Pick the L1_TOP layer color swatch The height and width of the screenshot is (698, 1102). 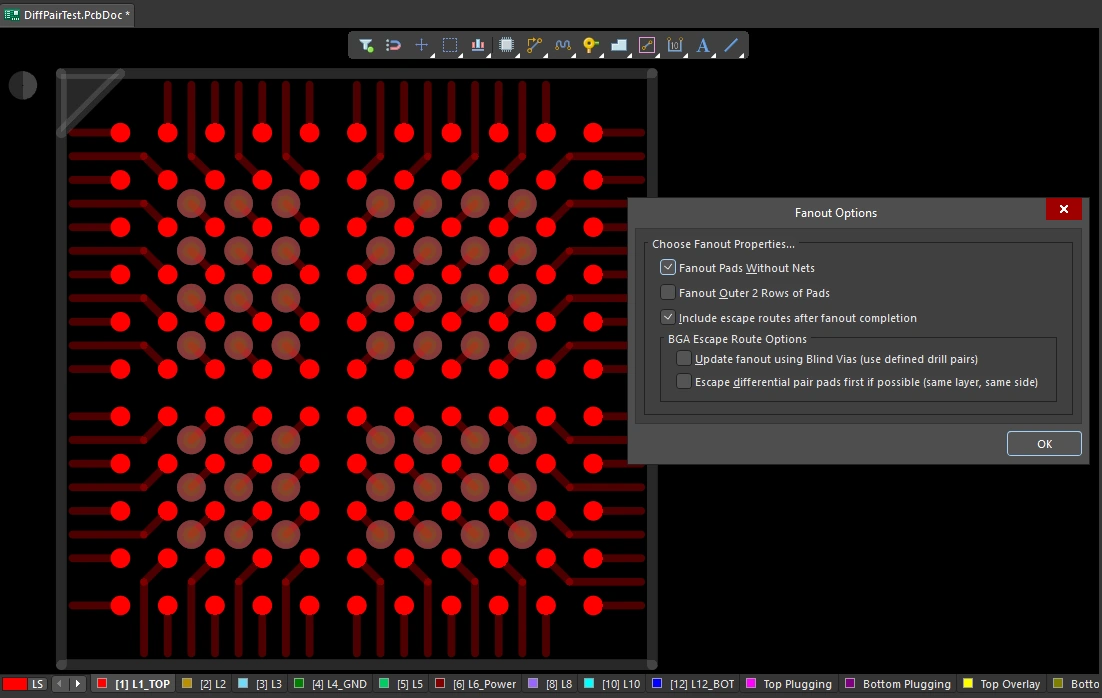pyautogui.click(x=101, y=684)
